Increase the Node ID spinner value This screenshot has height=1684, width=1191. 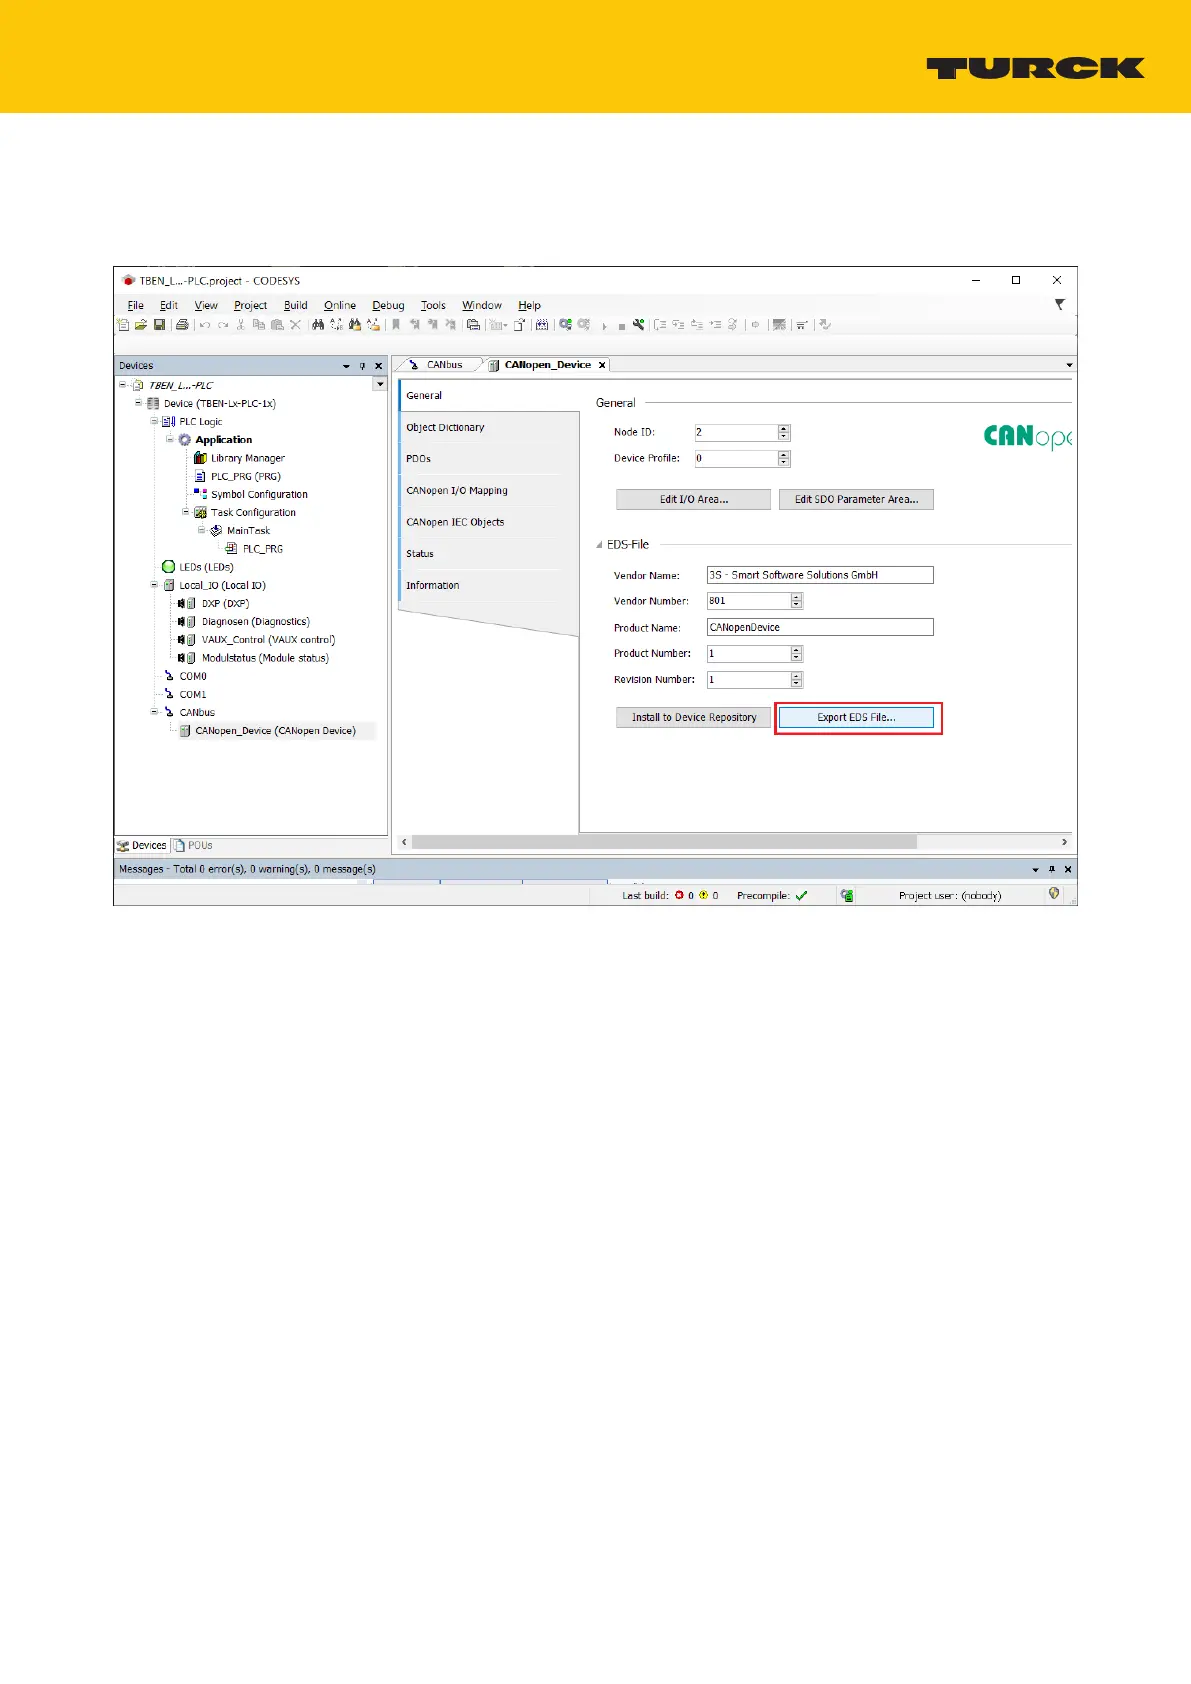tap(784, 429)
